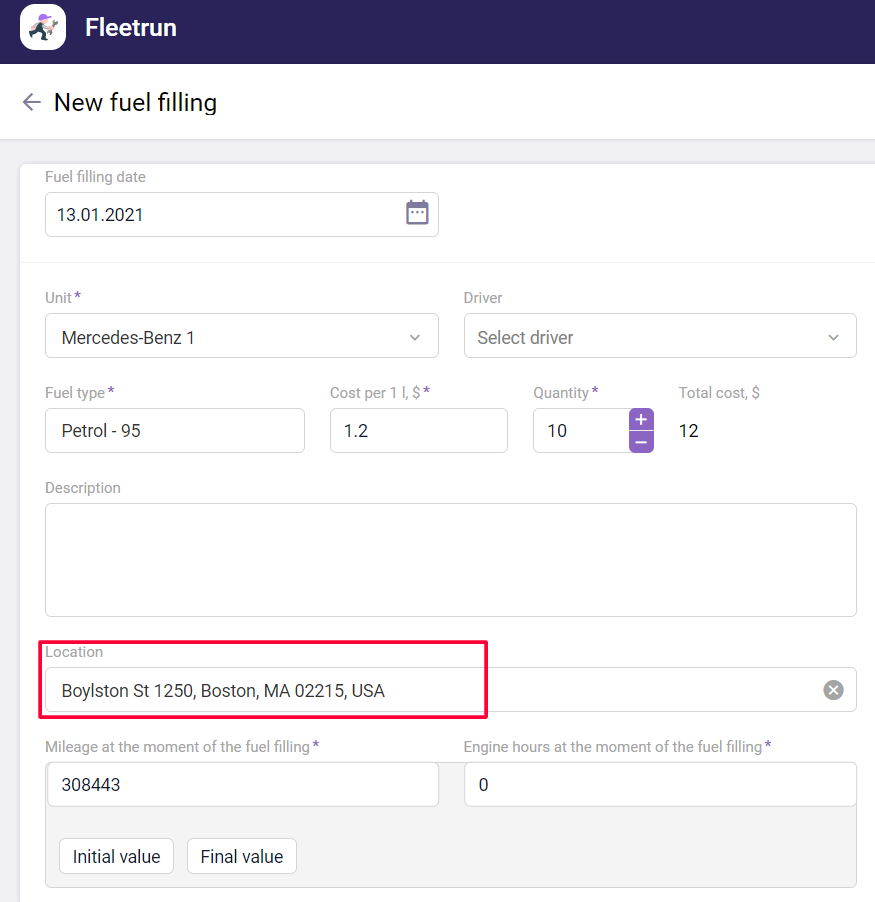This screenshot has width=875, height=902.
Task: Open the calendar date picker icon
Action: (417, 213)
